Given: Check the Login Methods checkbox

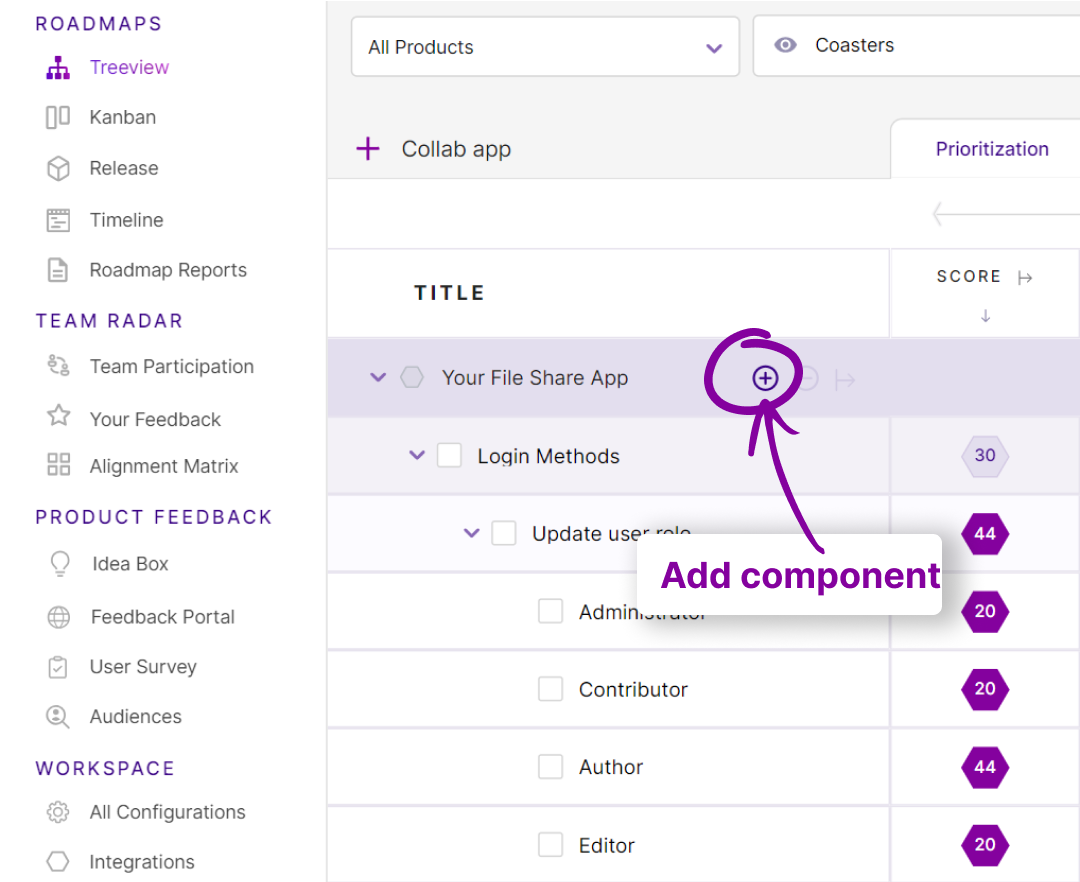Looking at the screenshot, I should coord(447,455).
